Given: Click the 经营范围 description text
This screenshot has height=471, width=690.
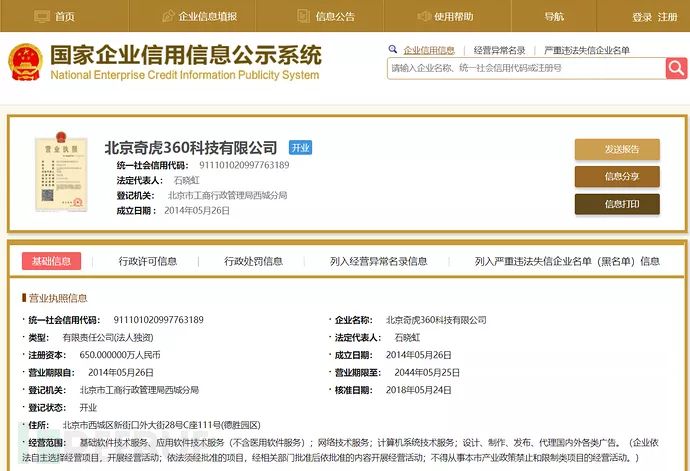Looking at the screenshot, I should tap(341, 450).
